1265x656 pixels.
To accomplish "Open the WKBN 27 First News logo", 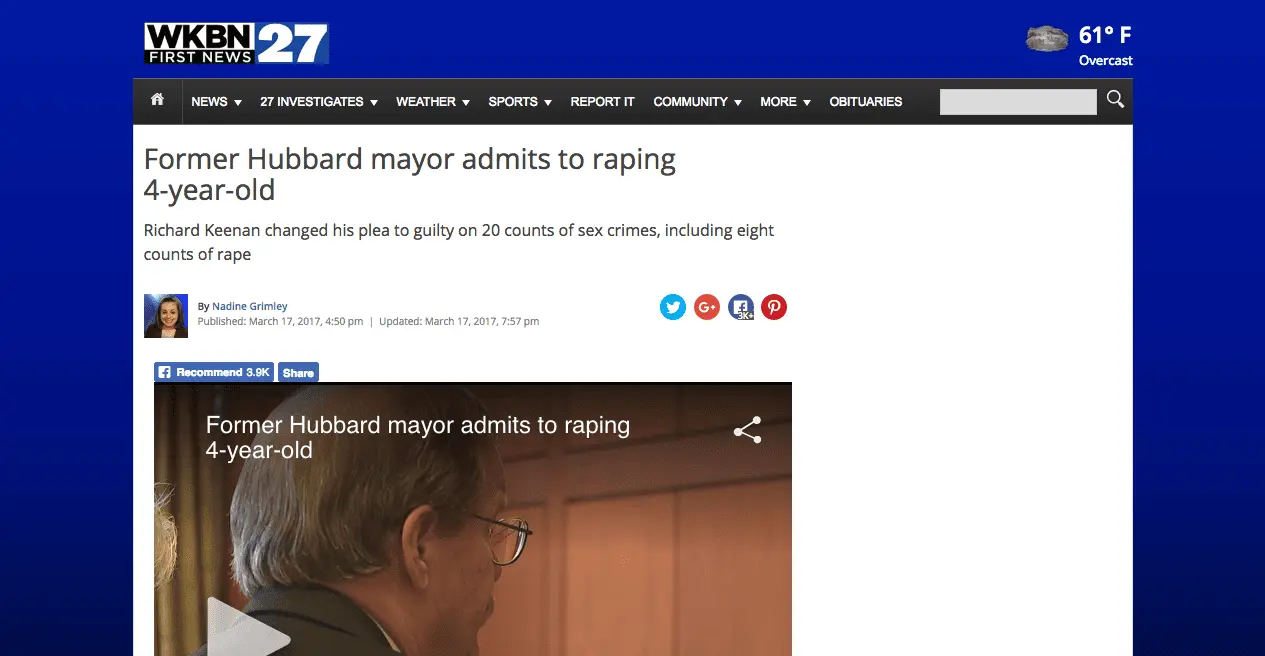I will coord(236,43).
